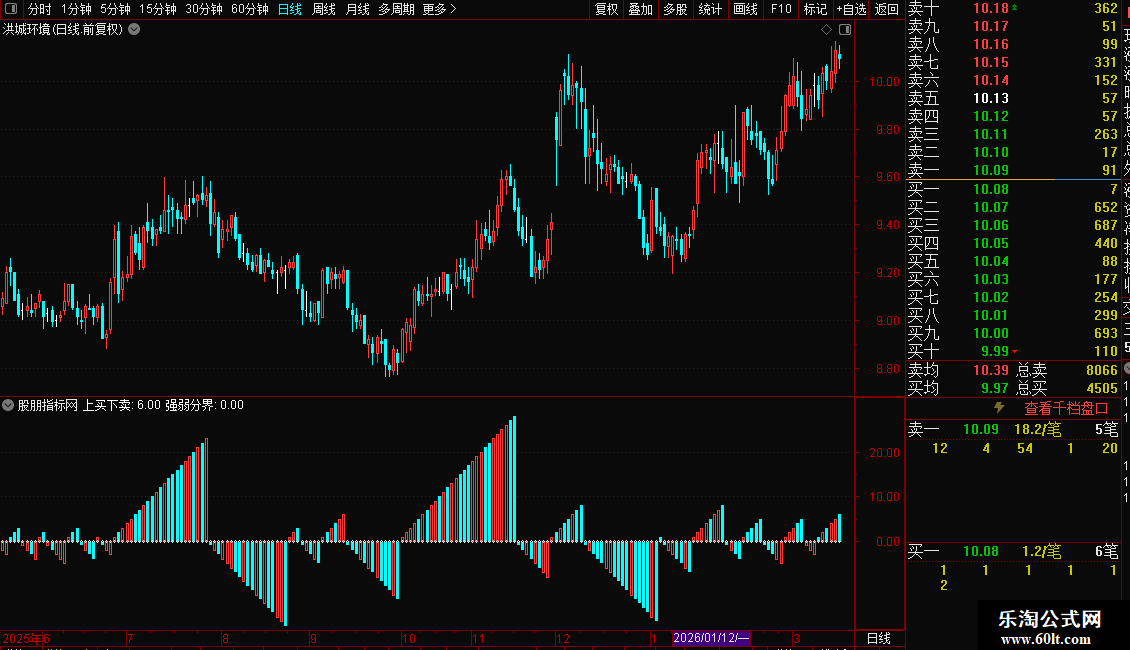
Task: Click the 日线 label at chart bottom-right
Action: pyautogui.click(x=878, y=638)
